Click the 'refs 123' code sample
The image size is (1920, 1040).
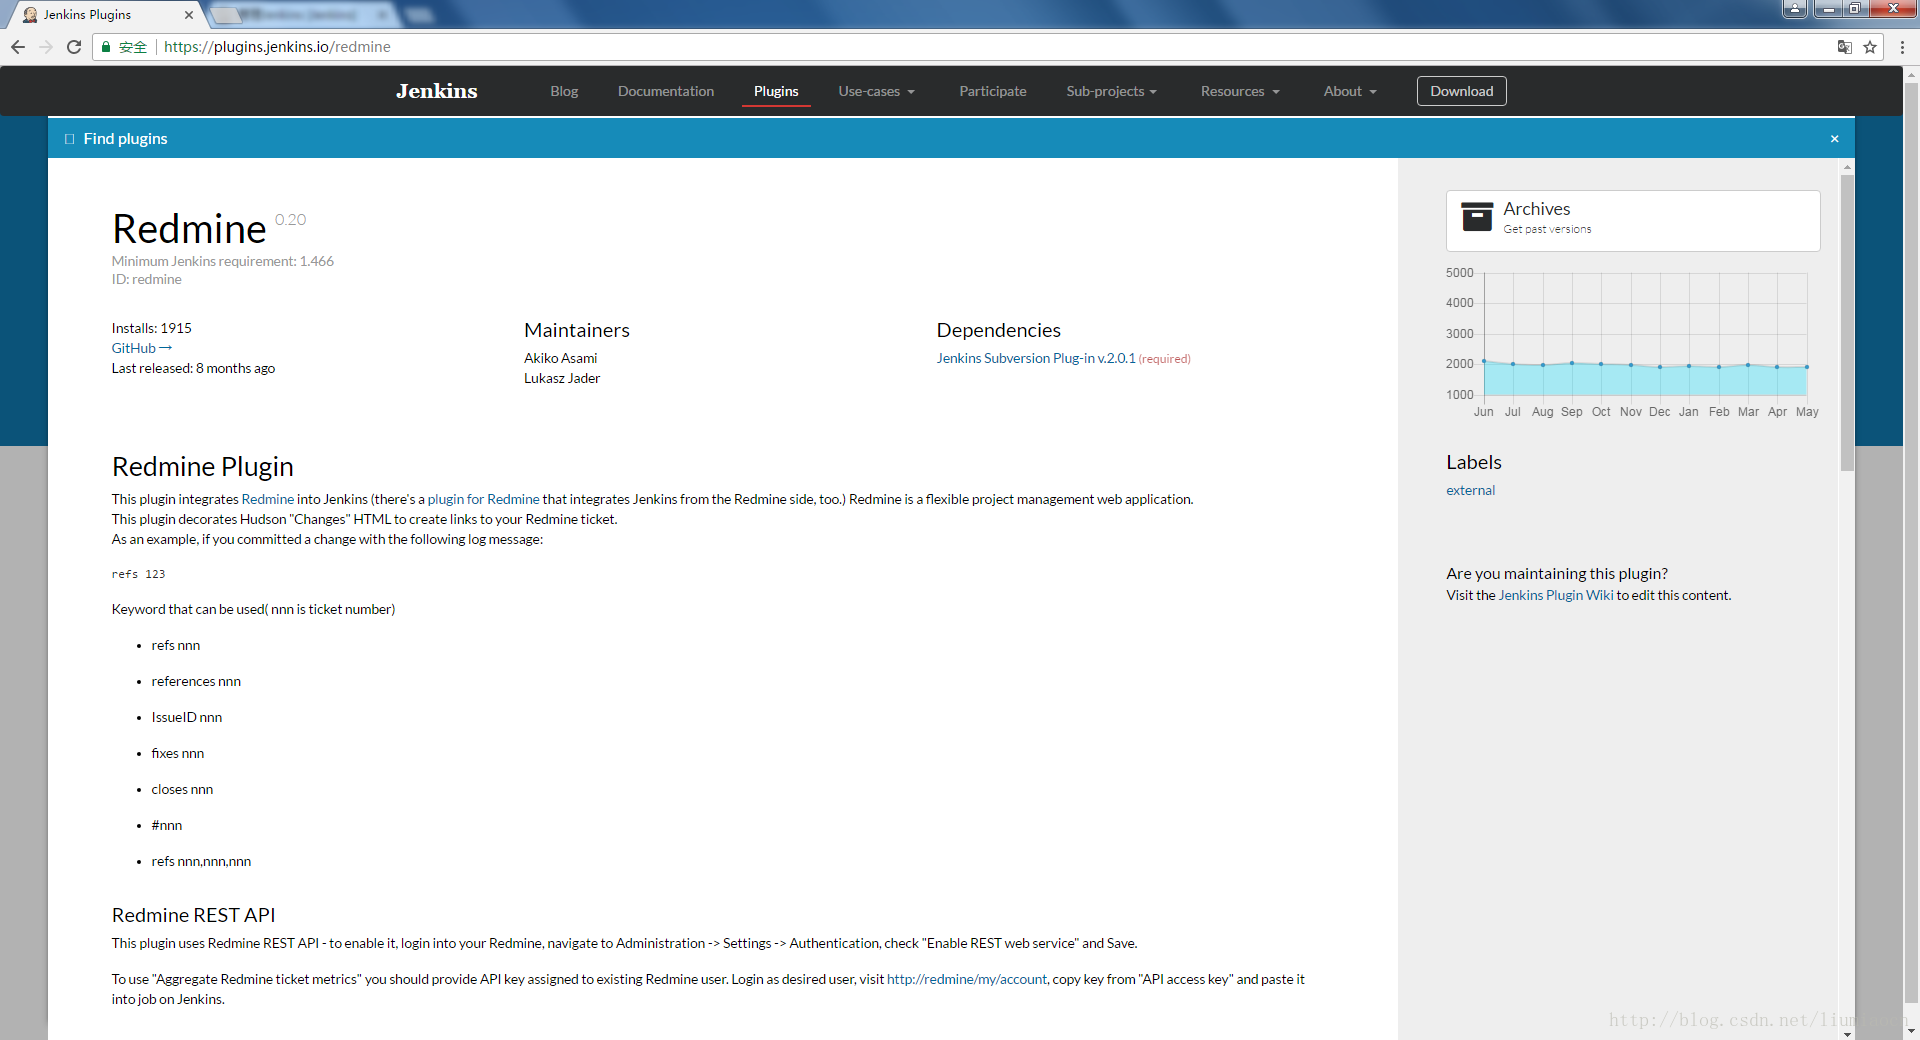138,574
